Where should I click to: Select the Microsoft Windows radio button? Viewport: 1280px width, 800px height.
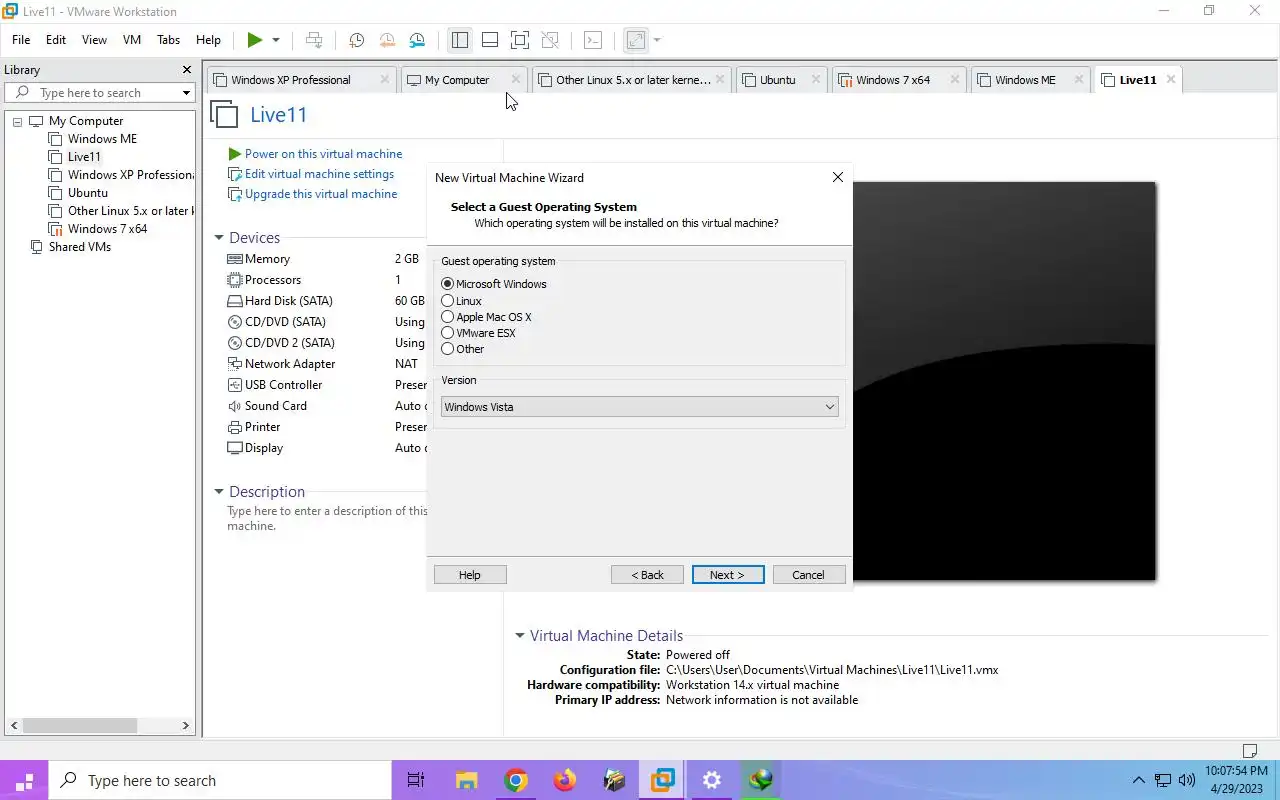448,284
